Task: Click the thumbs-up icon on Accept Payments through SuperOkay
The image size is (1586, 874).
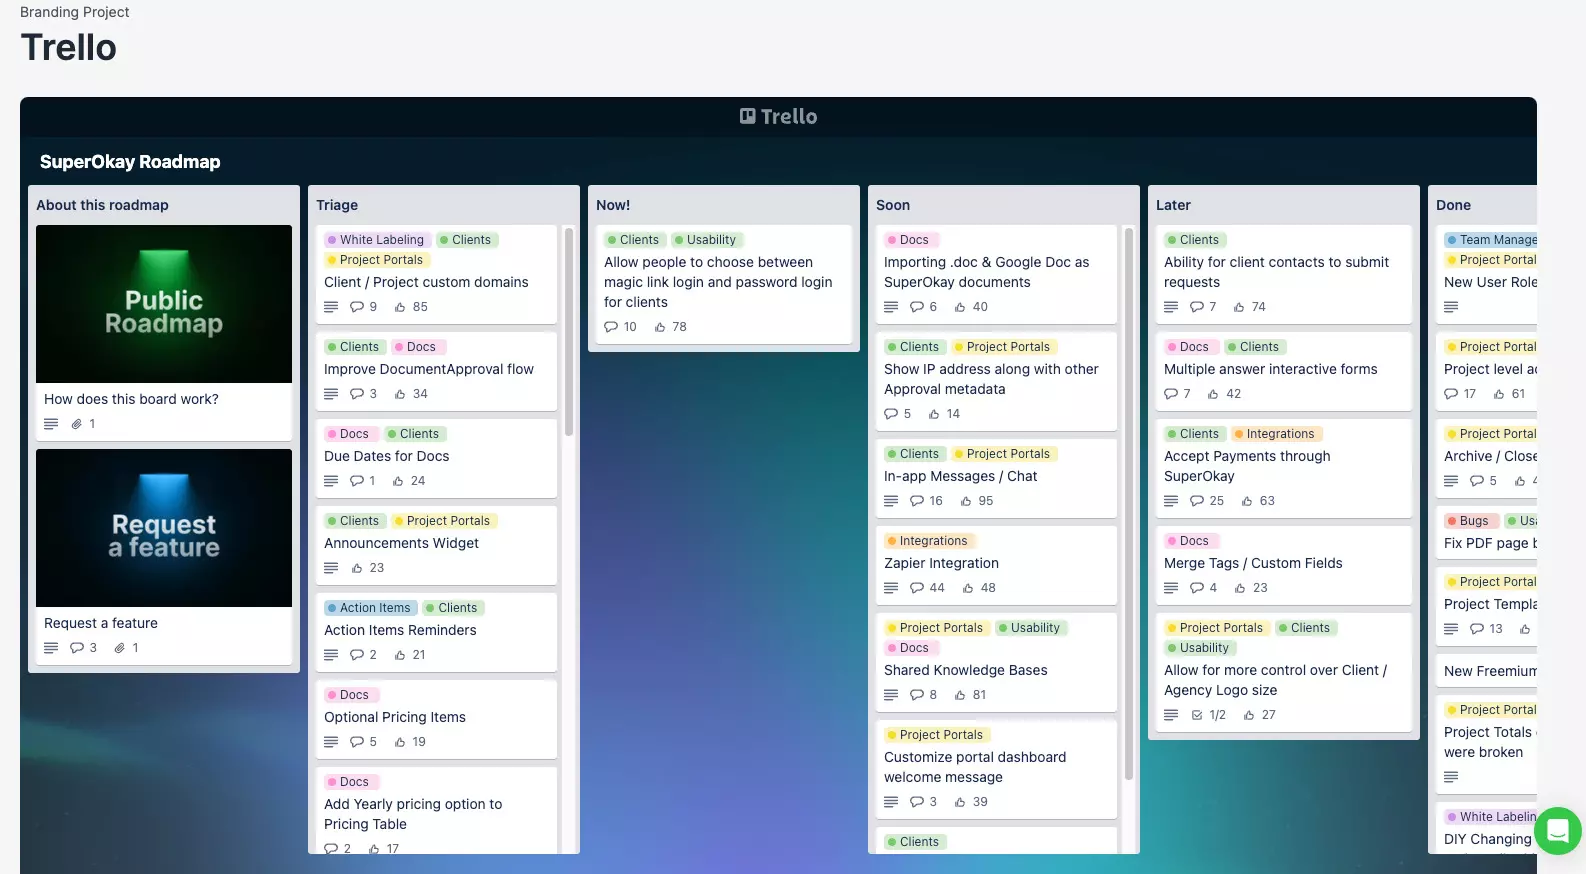Action: [x=1247, y=501]
